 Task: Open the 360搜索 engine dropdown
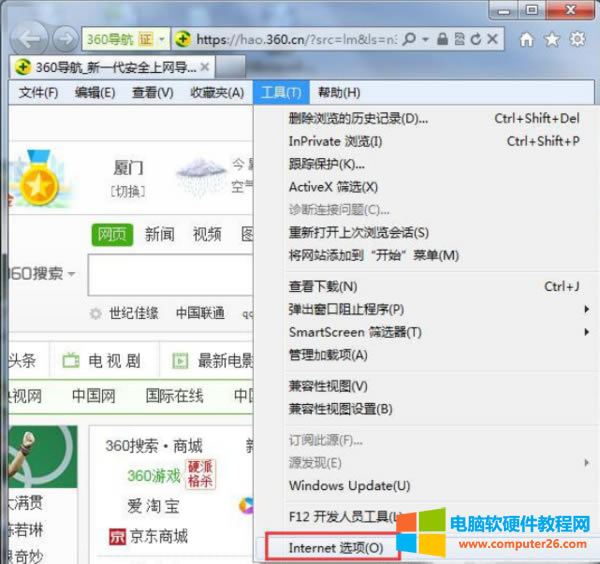[x=71, y=274]
